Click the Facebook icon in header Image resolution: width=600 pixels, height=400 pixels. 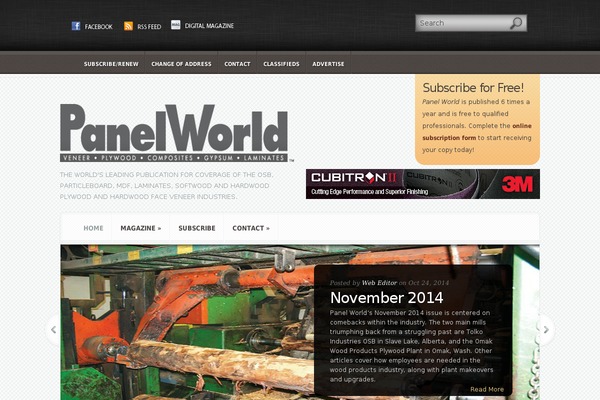76,26
